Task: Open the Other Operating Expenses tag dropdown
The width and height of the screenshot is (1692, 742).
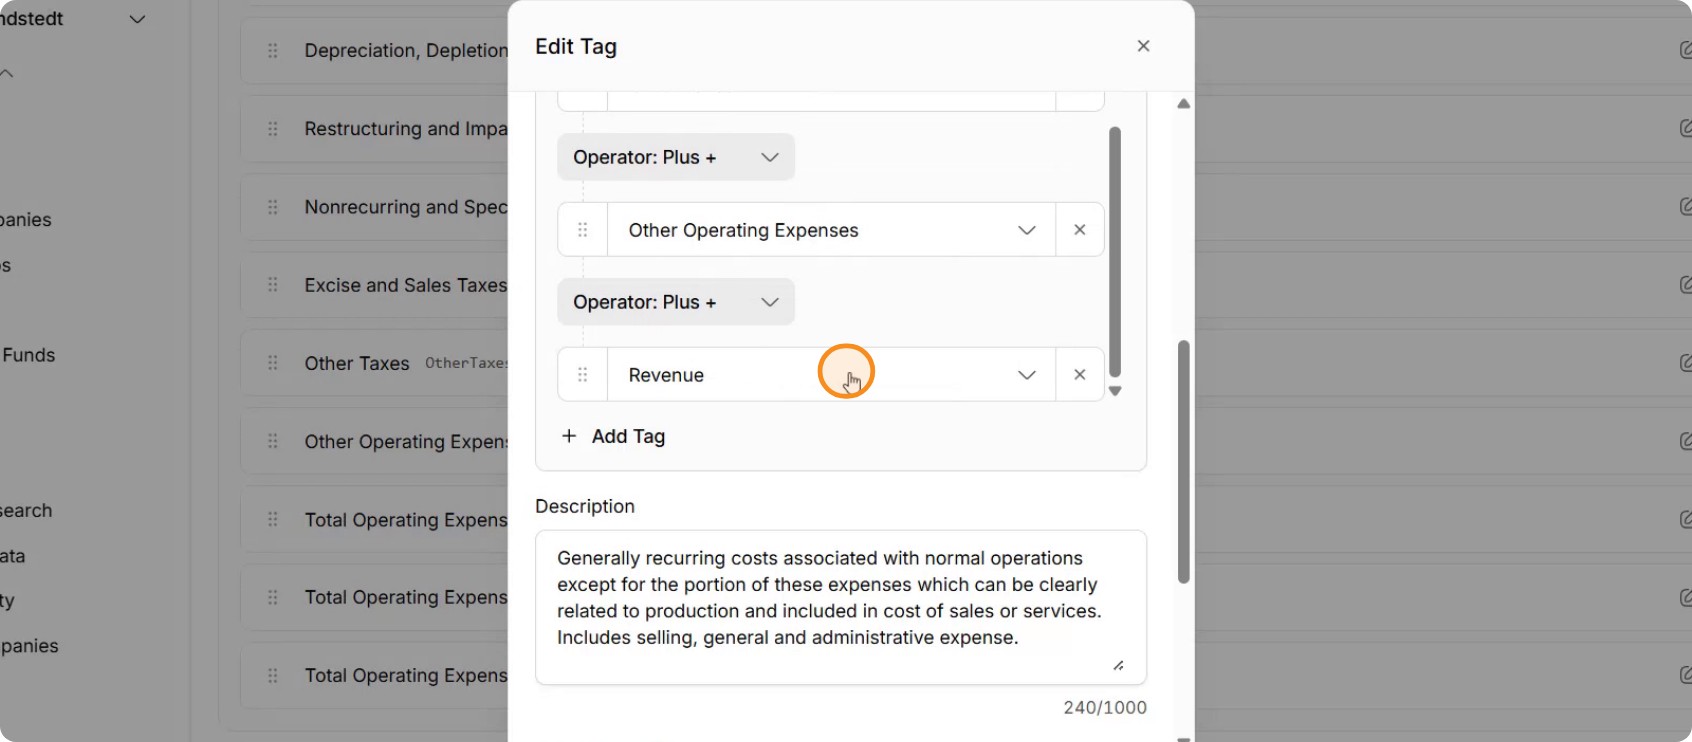Action: click(x=831, y=230)
